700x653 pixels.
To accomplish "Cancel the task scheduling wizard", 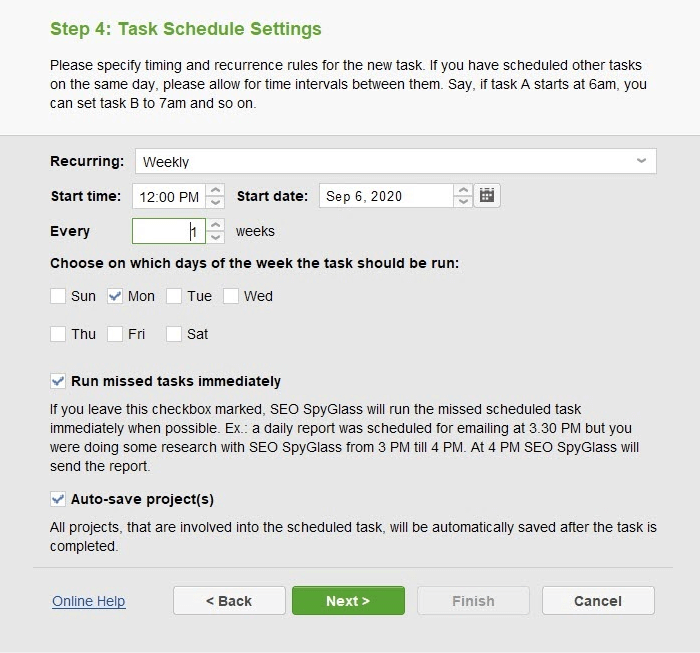I will (x=598, y=601).
